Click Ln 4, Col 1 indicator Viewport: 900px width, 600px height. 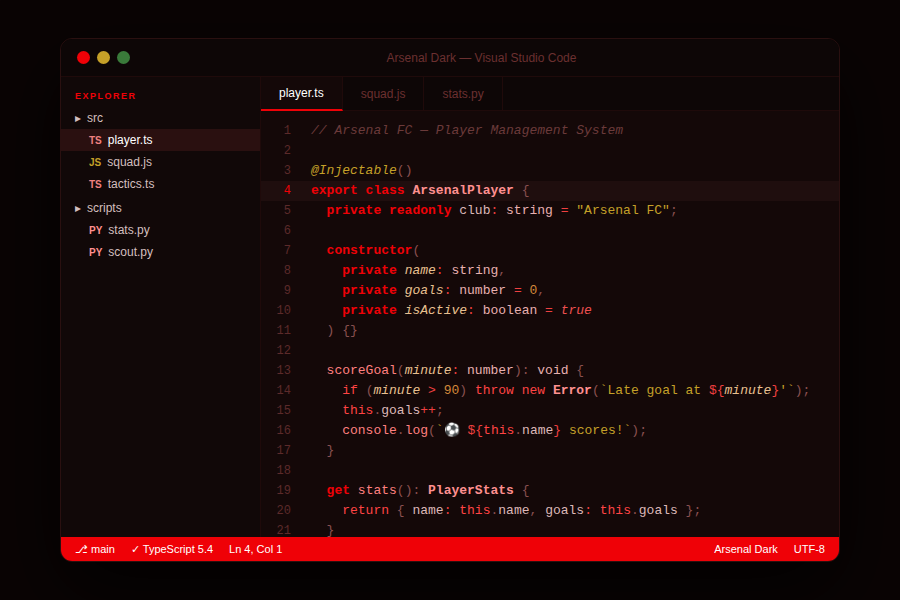(x=255, y=549)
